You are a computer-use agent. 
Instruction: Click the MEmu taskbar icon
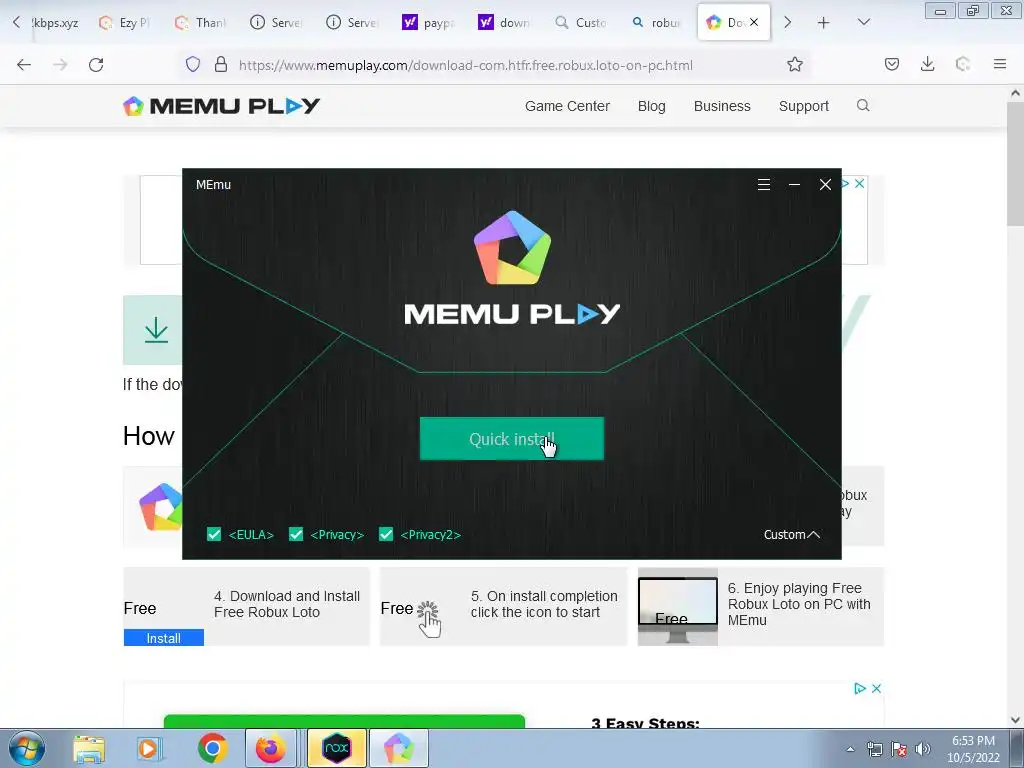point(398,748)
